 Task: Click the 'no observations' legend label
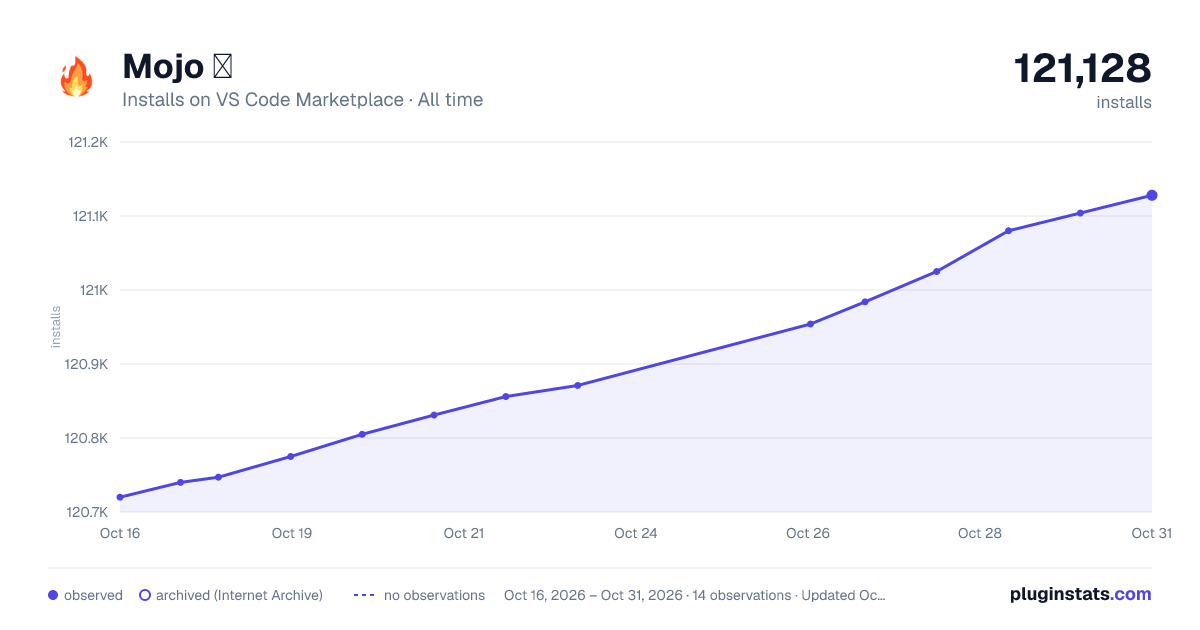434,595
